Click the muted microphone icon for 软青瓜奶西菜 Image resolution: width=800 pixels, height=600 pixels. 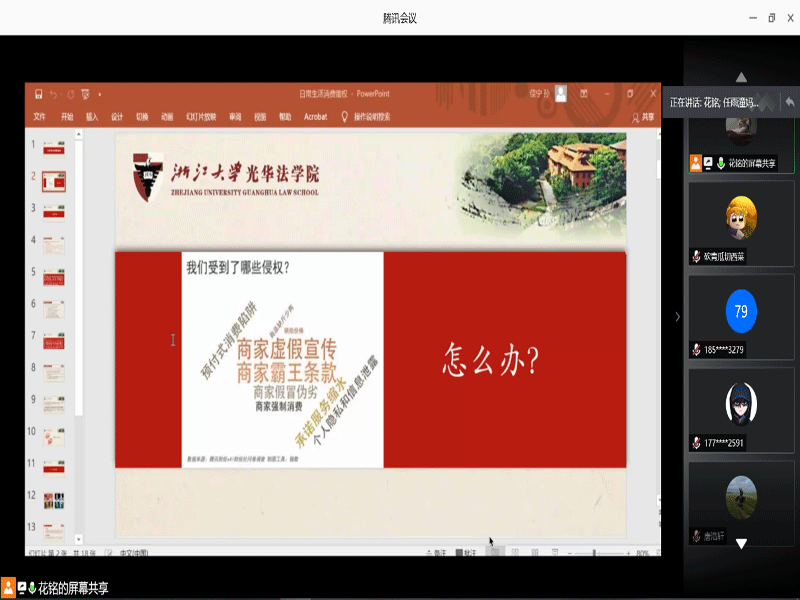[695, 257]
